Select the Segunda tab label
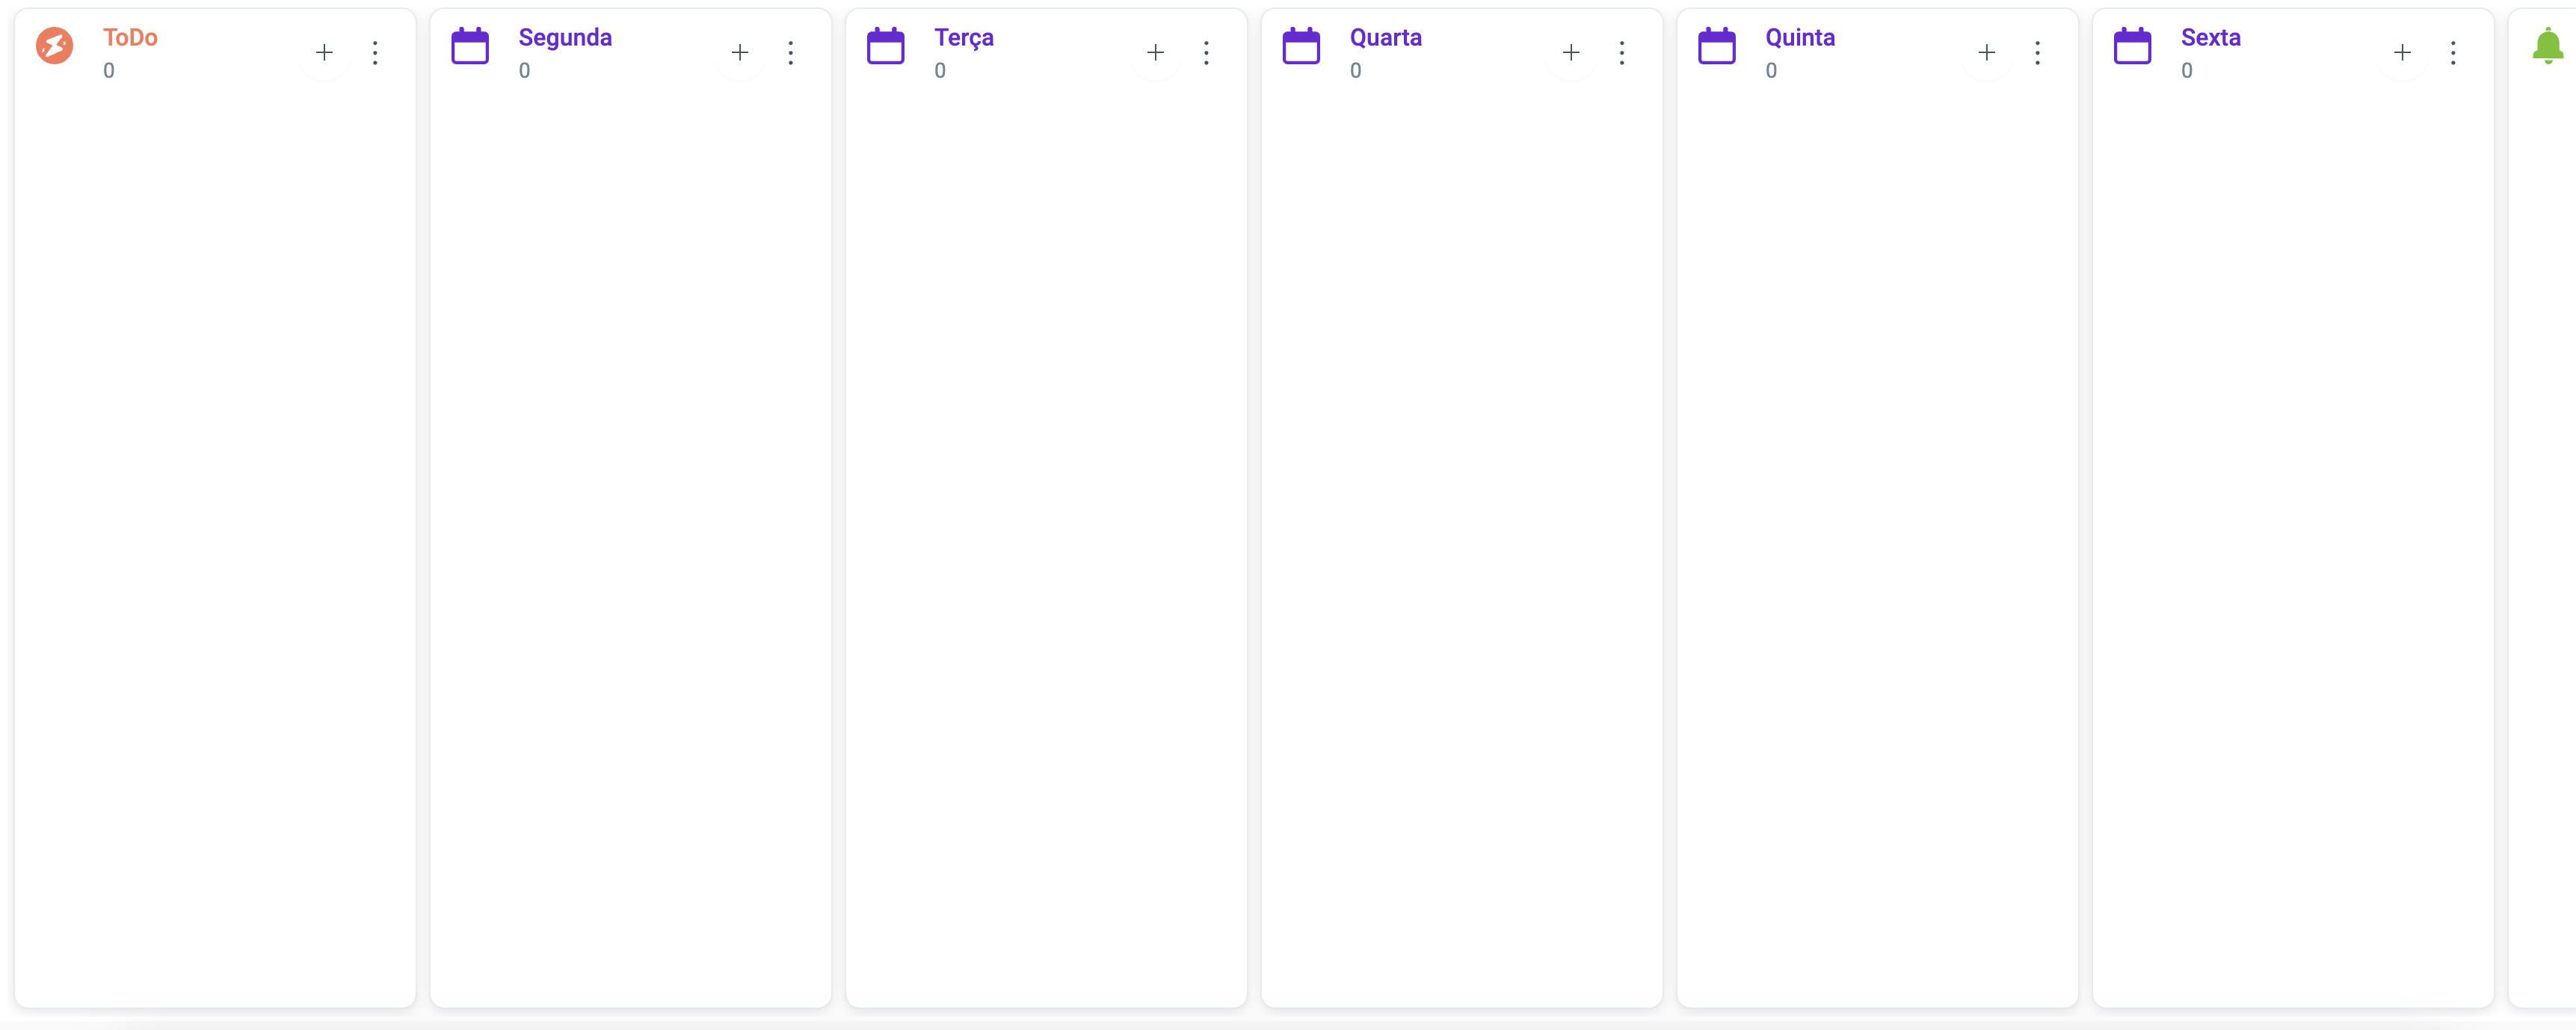This screenshot has height=1030, width=2576. (x=567, y=36)
